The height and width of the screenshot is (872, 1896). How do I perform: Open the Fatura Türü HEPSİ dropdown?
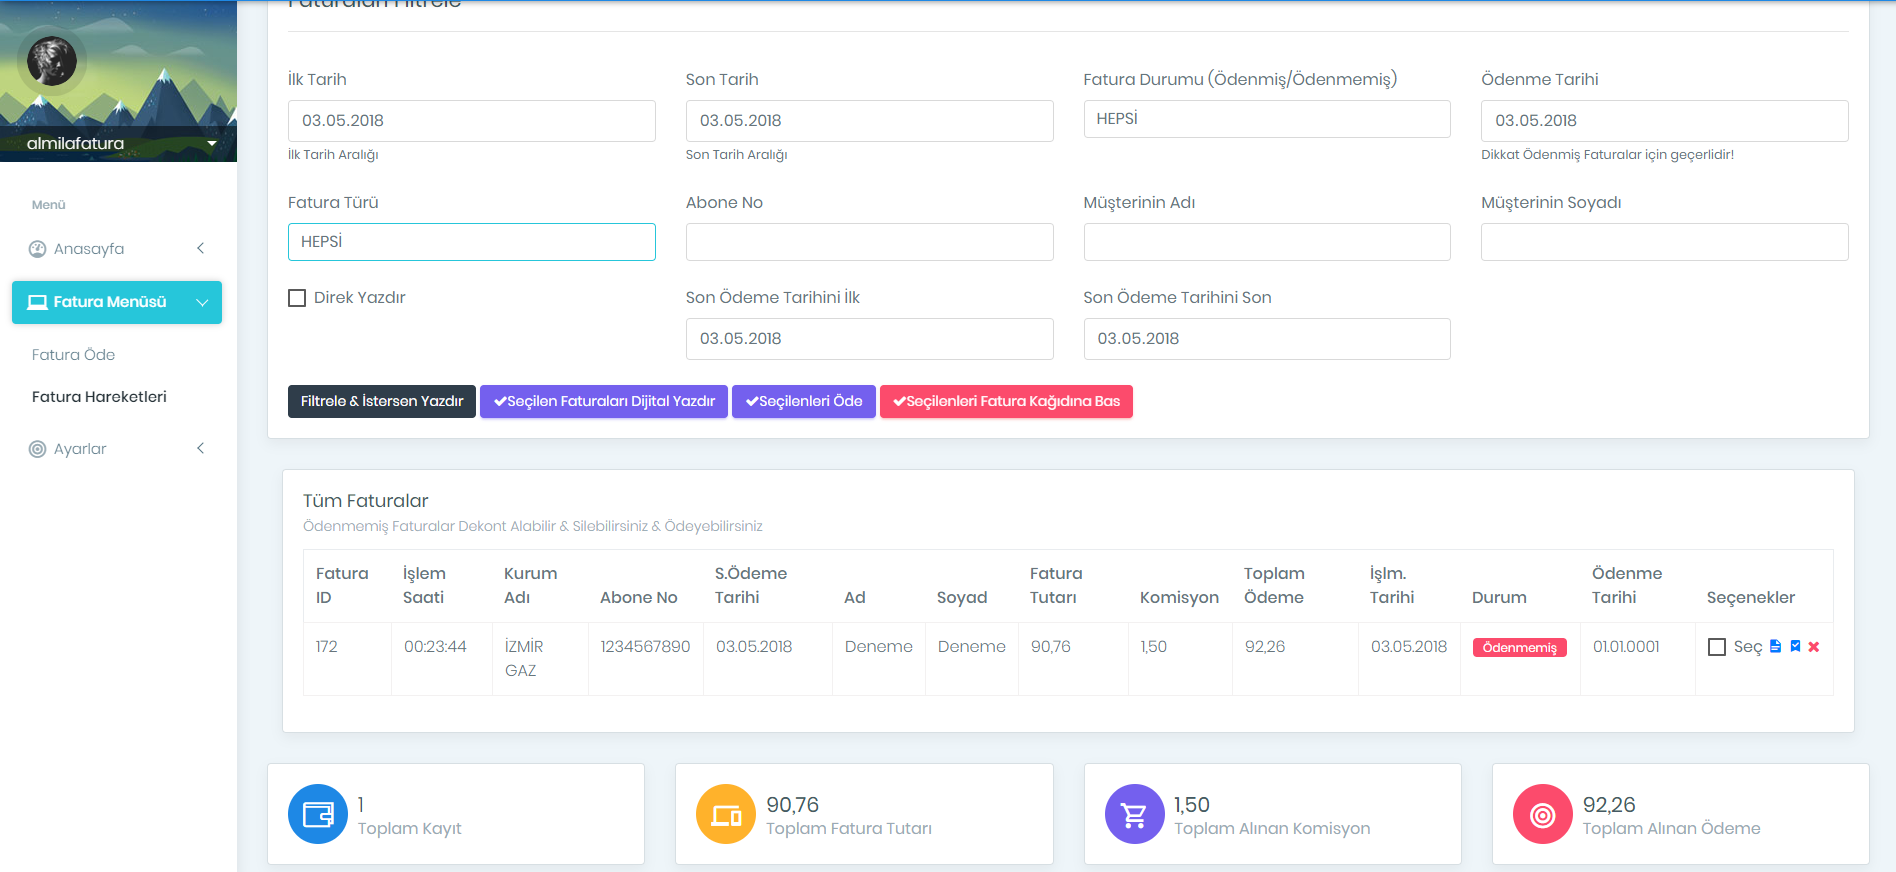point(471,242)
